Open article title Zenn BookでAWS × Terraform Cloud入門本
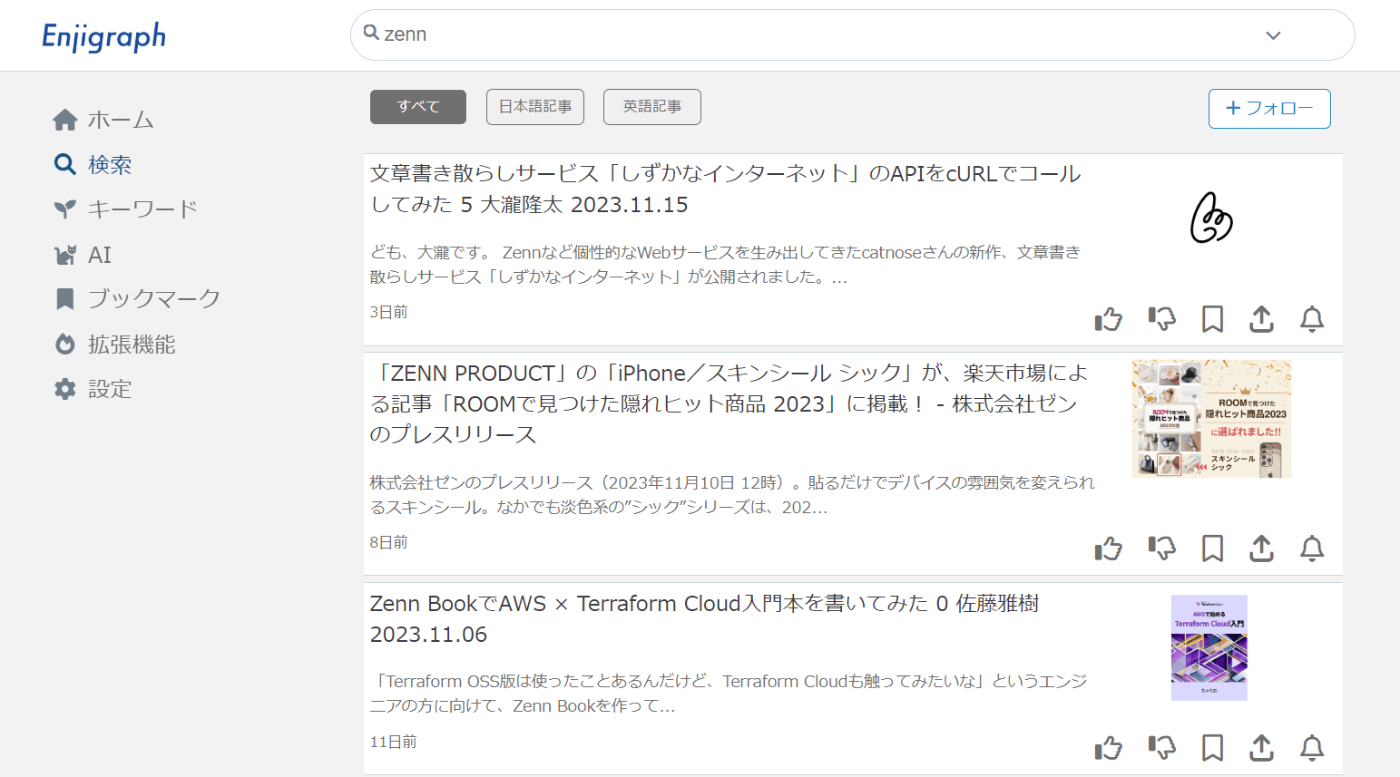This screenshot has width=1400, height=777. 704,619
